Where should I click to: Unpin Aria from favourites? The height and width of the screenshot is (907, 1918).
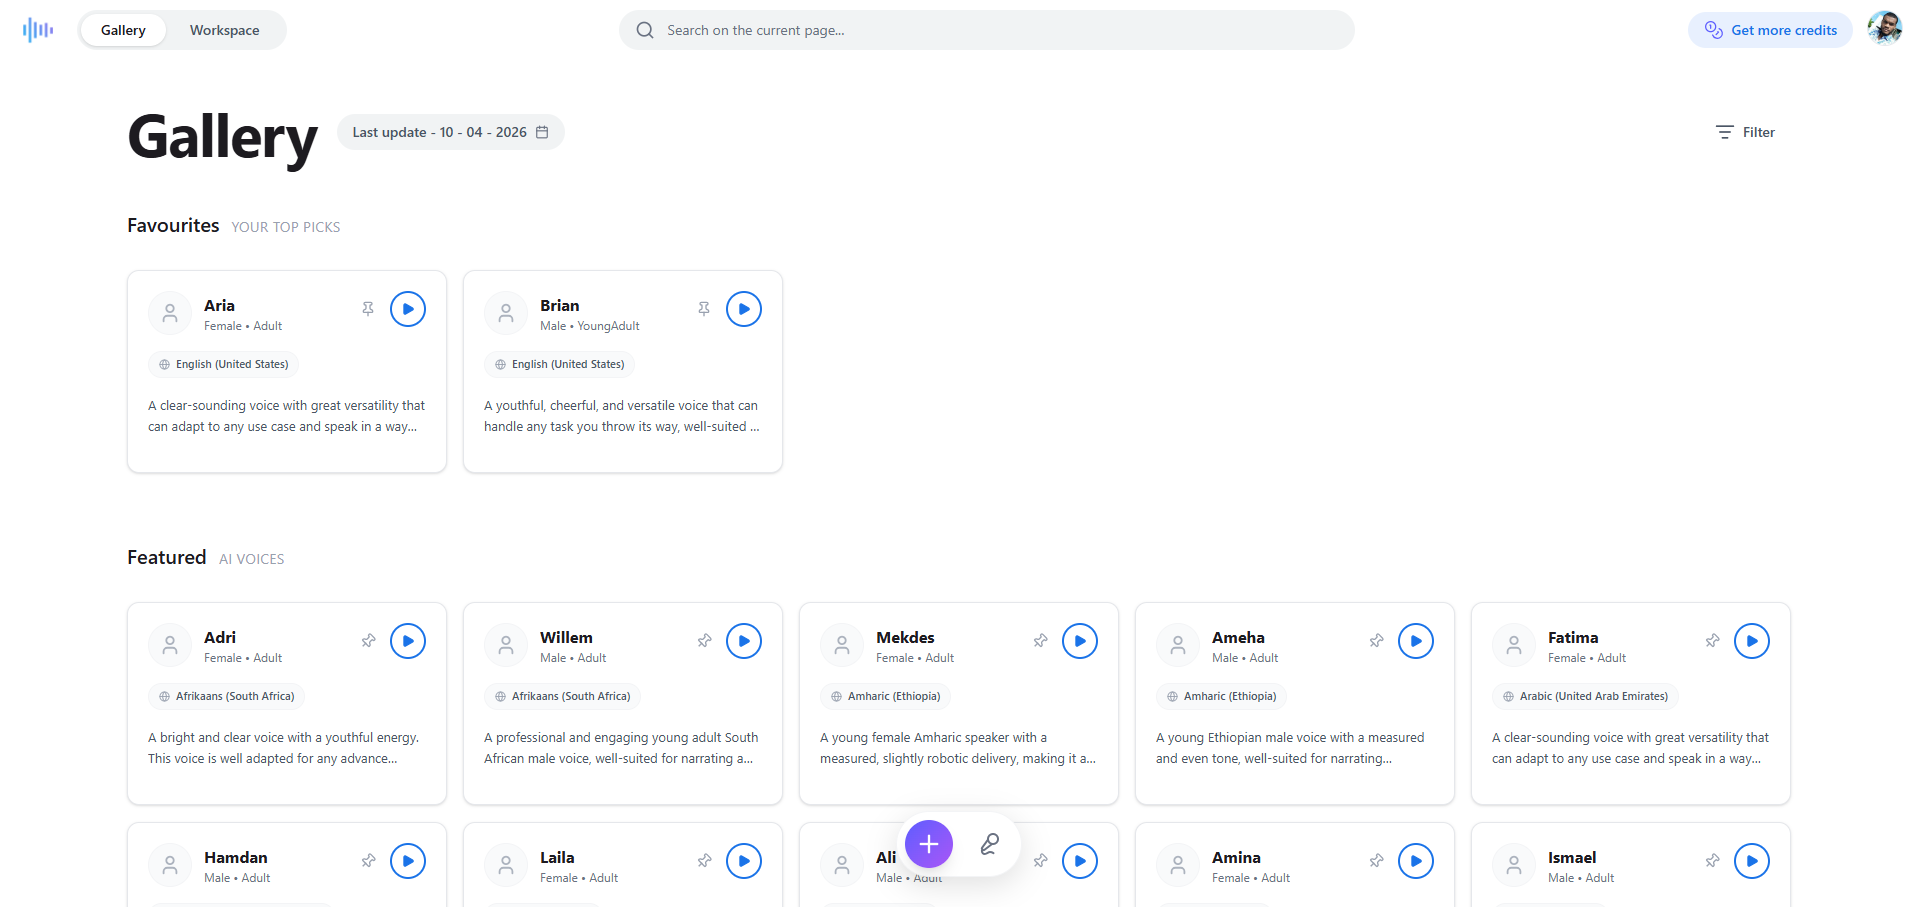tap(368, 309)
